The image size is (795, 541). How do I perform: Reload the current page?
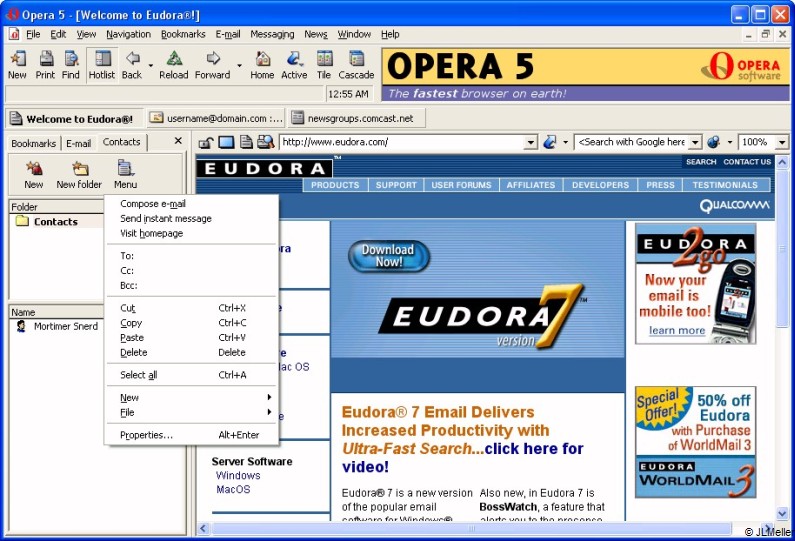click(x=173, y=65)
